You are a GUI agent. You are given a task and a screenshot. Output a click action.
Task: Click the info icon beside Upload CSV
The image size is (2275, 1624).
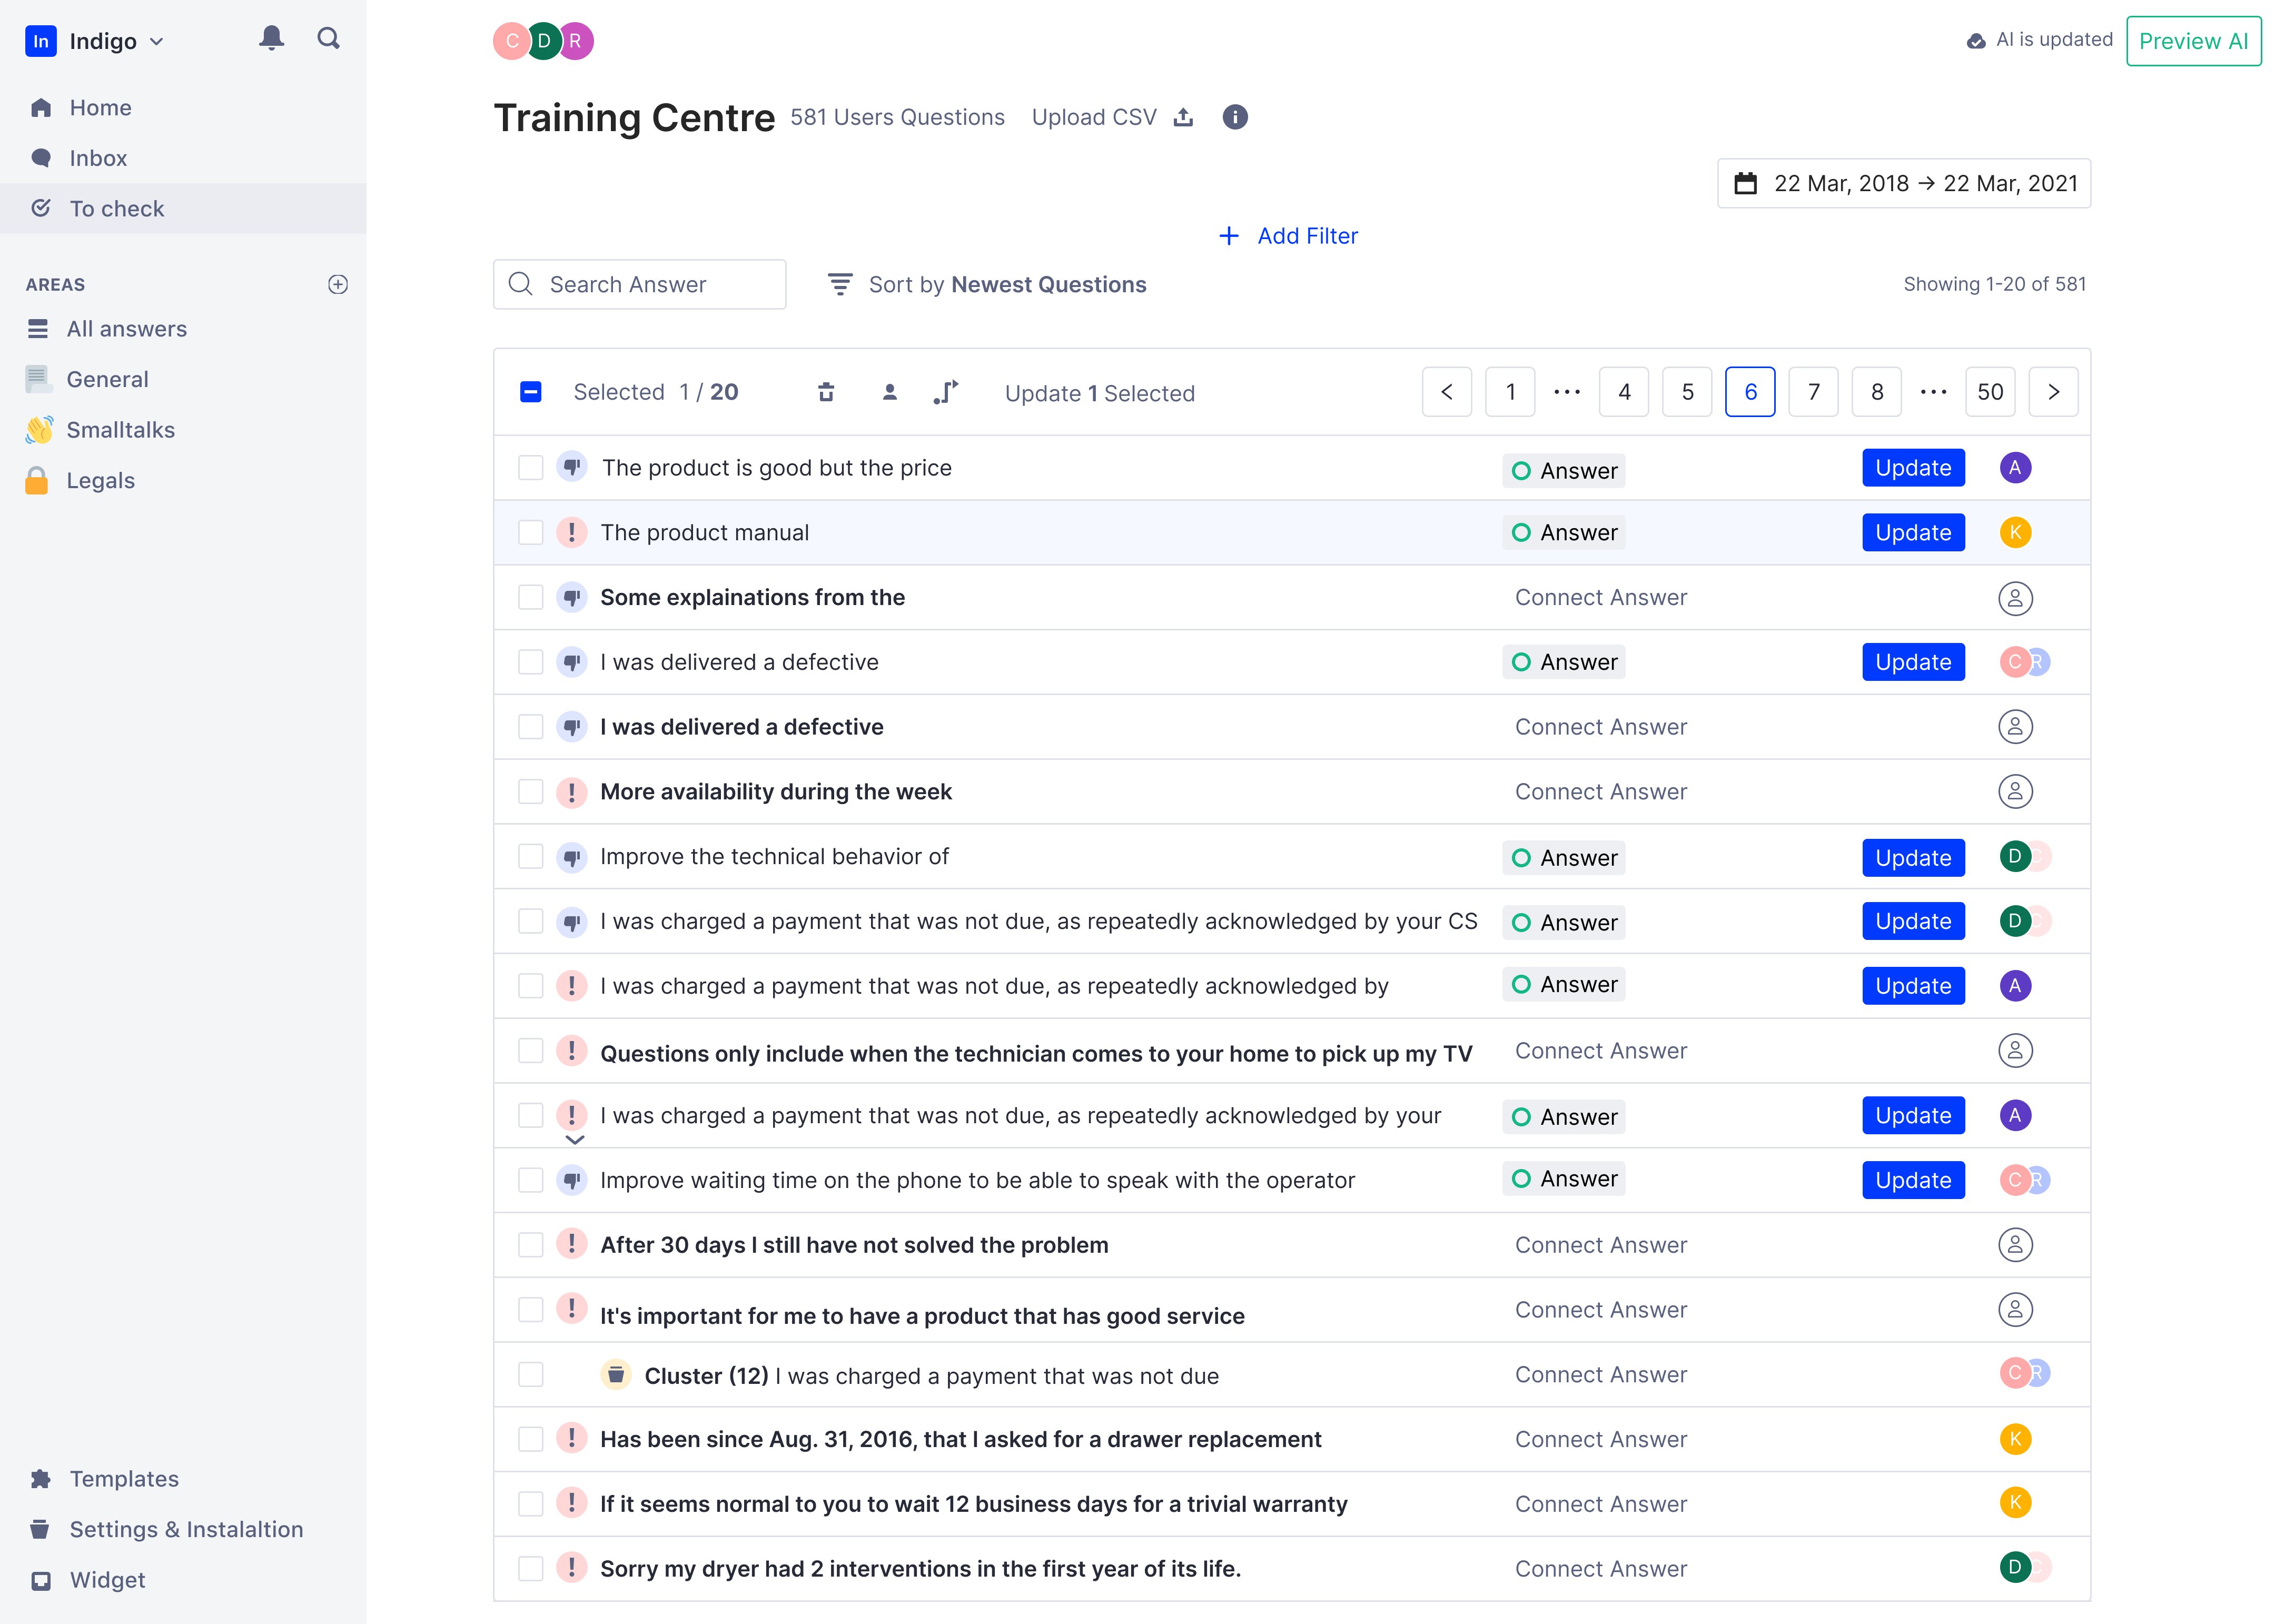click(x=1235, y=117)
